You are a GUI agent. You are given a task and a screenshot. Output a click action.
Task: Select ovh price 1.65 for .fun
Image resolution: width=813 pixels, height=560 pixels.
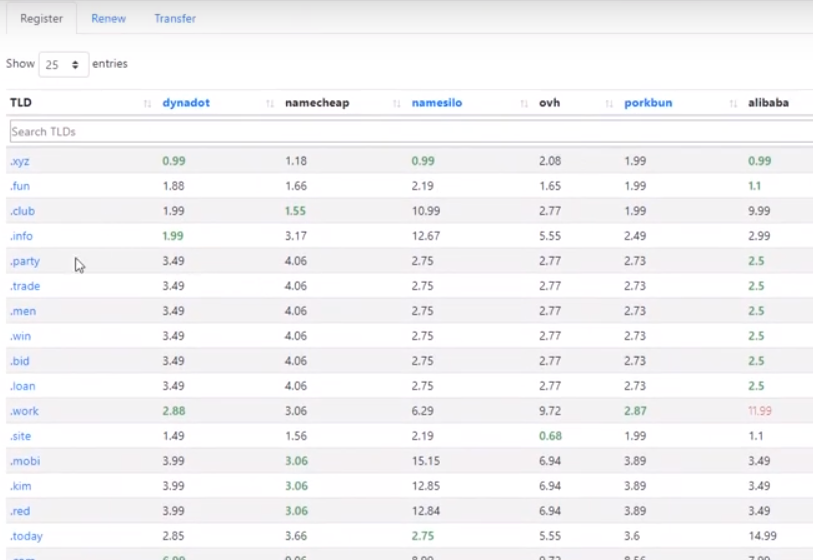click(x=550, y=186)
